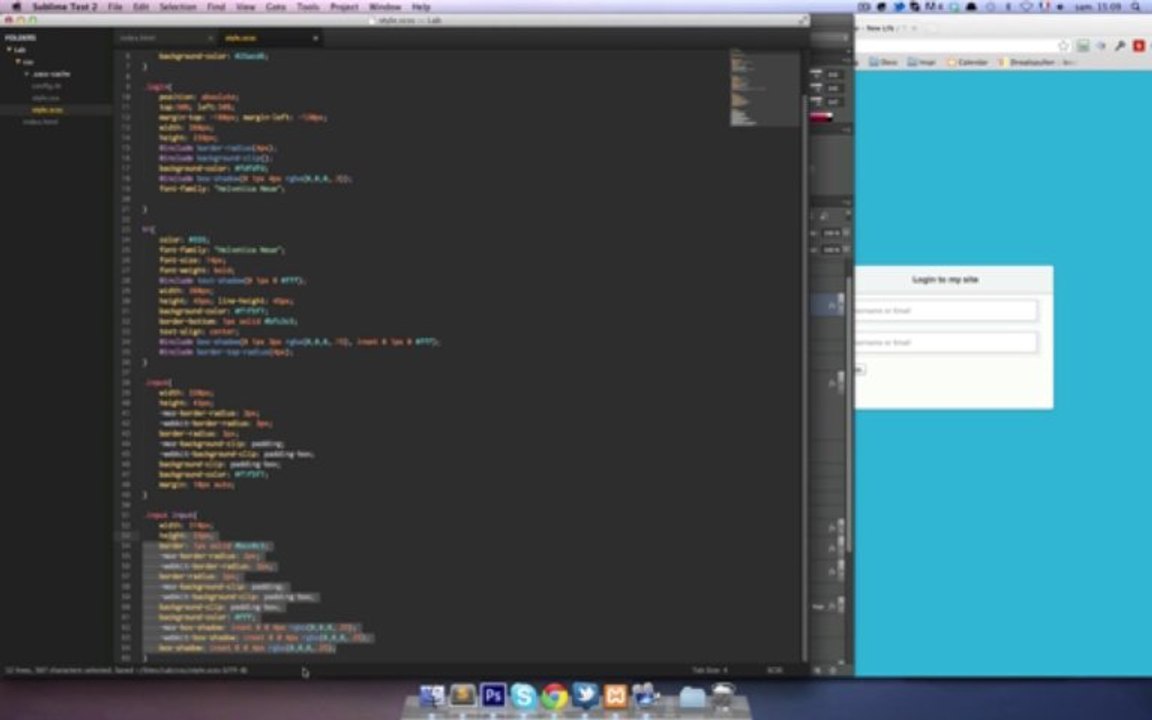Click the small login submit button
1152x720 pixels.
pos(860,370)
